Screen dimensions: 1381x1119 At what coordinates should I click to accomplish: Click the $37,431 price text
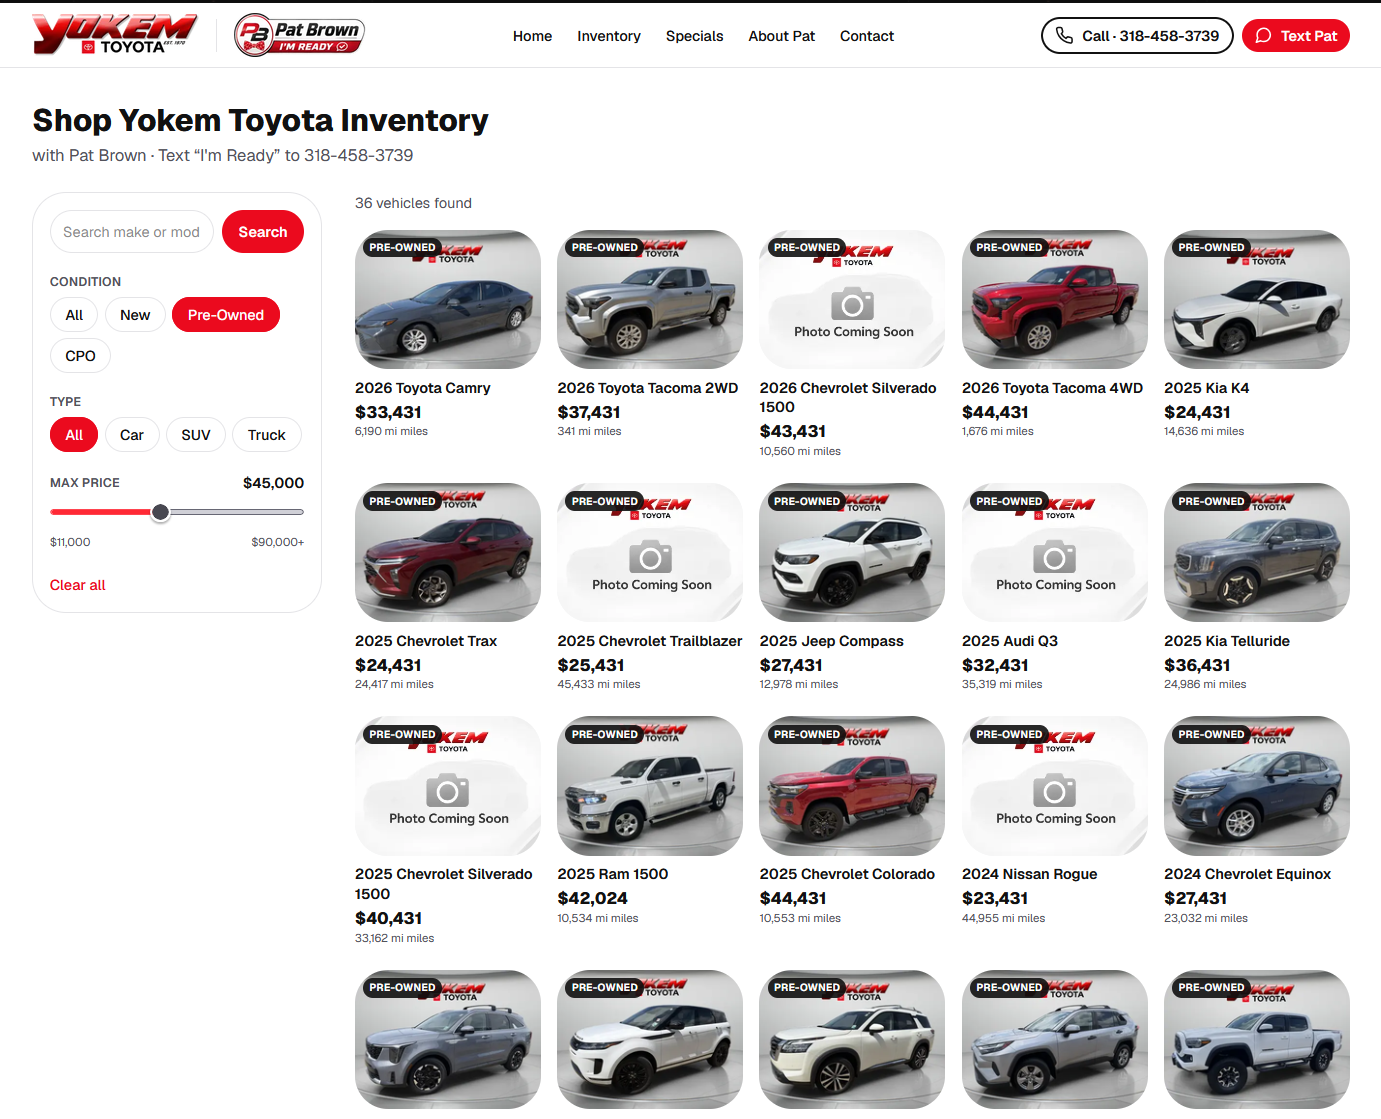point(589,412)
